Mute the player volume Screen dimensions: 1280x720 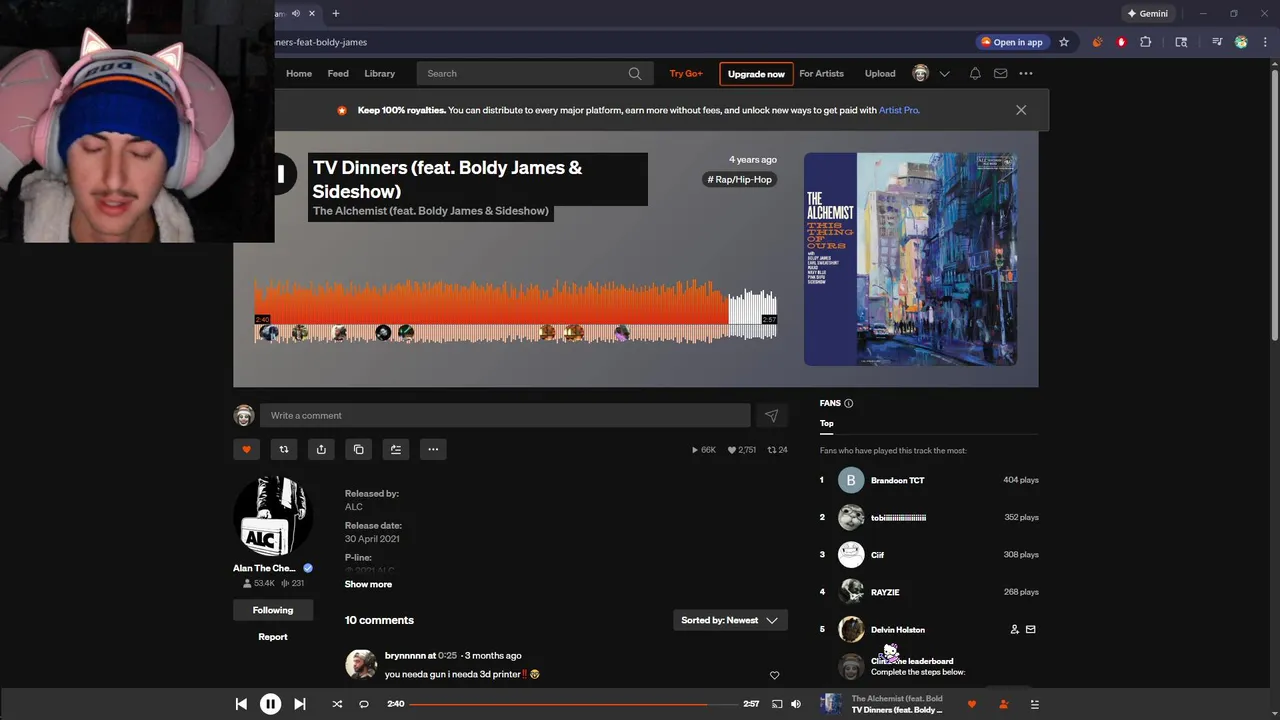pos(796,704)
